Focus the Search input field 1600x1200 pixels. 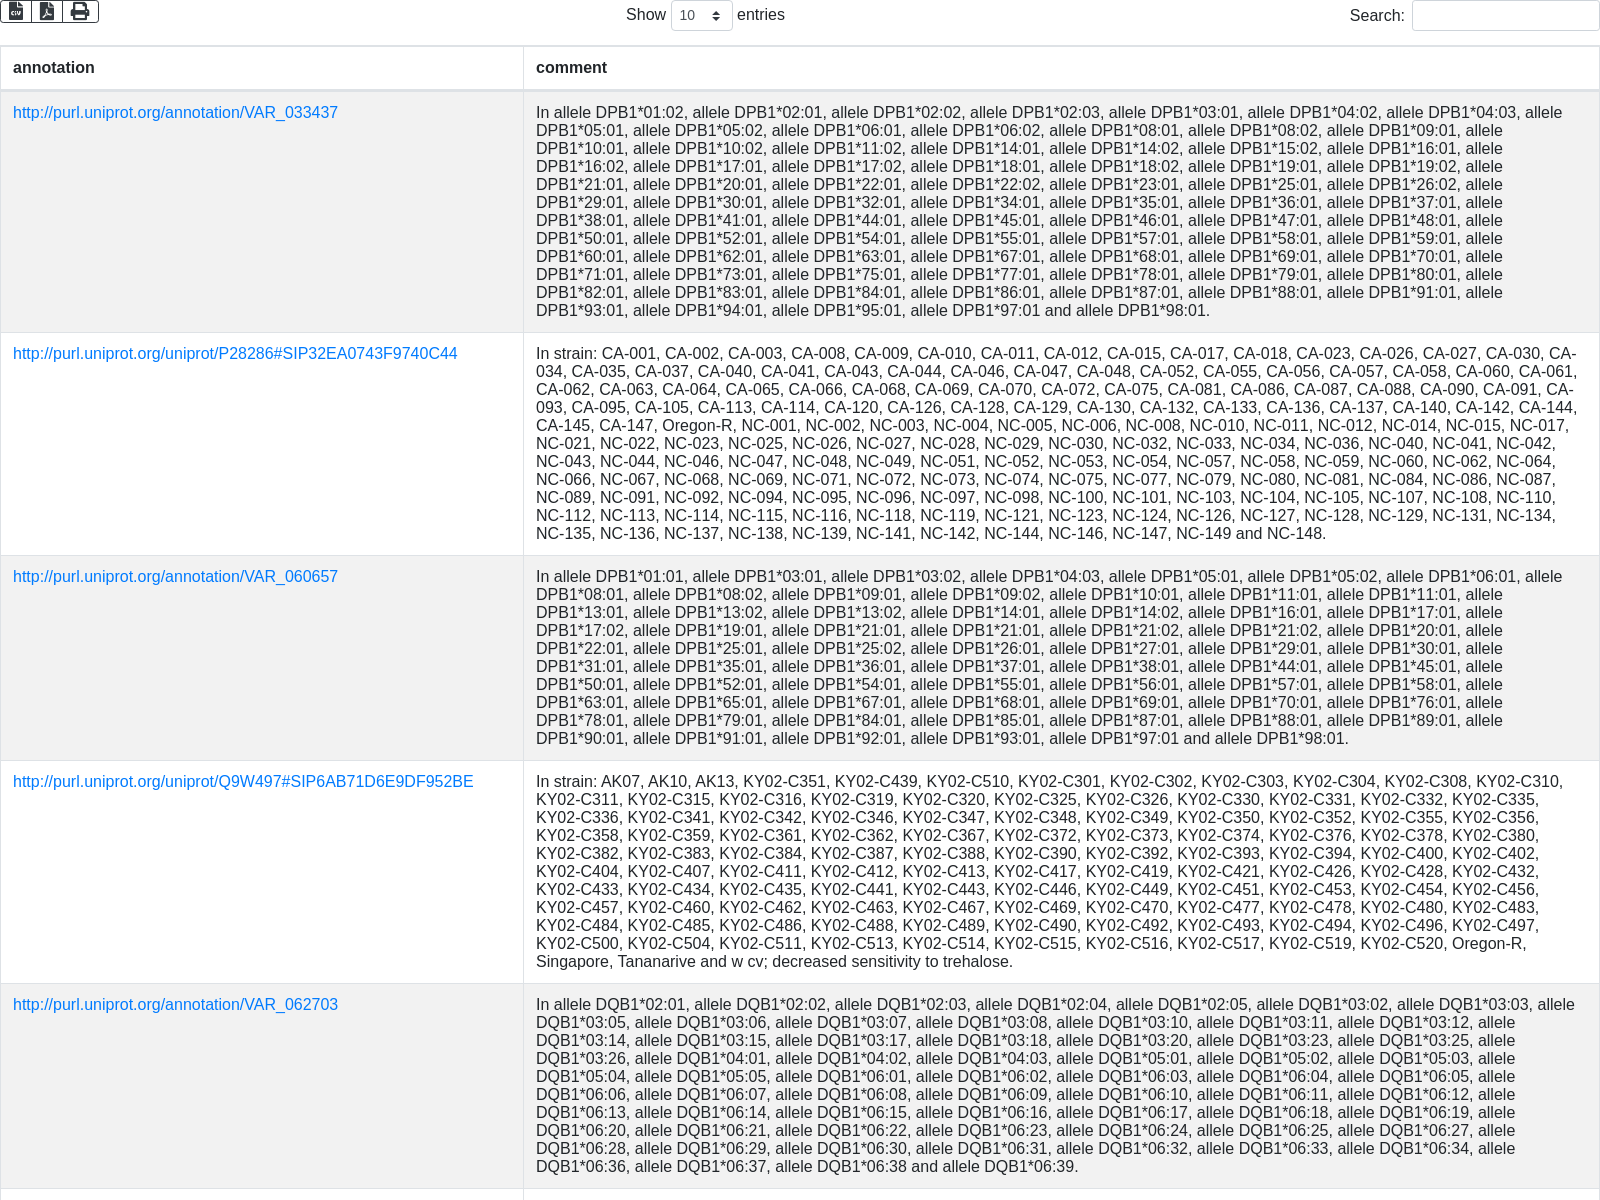click(x=1504, y=15)
